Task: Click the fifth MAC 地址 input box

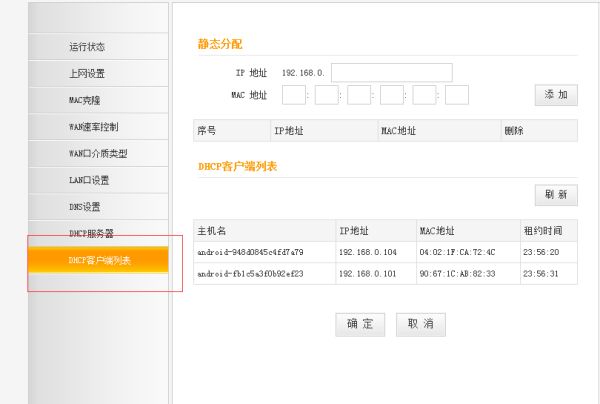Action: 424,95
